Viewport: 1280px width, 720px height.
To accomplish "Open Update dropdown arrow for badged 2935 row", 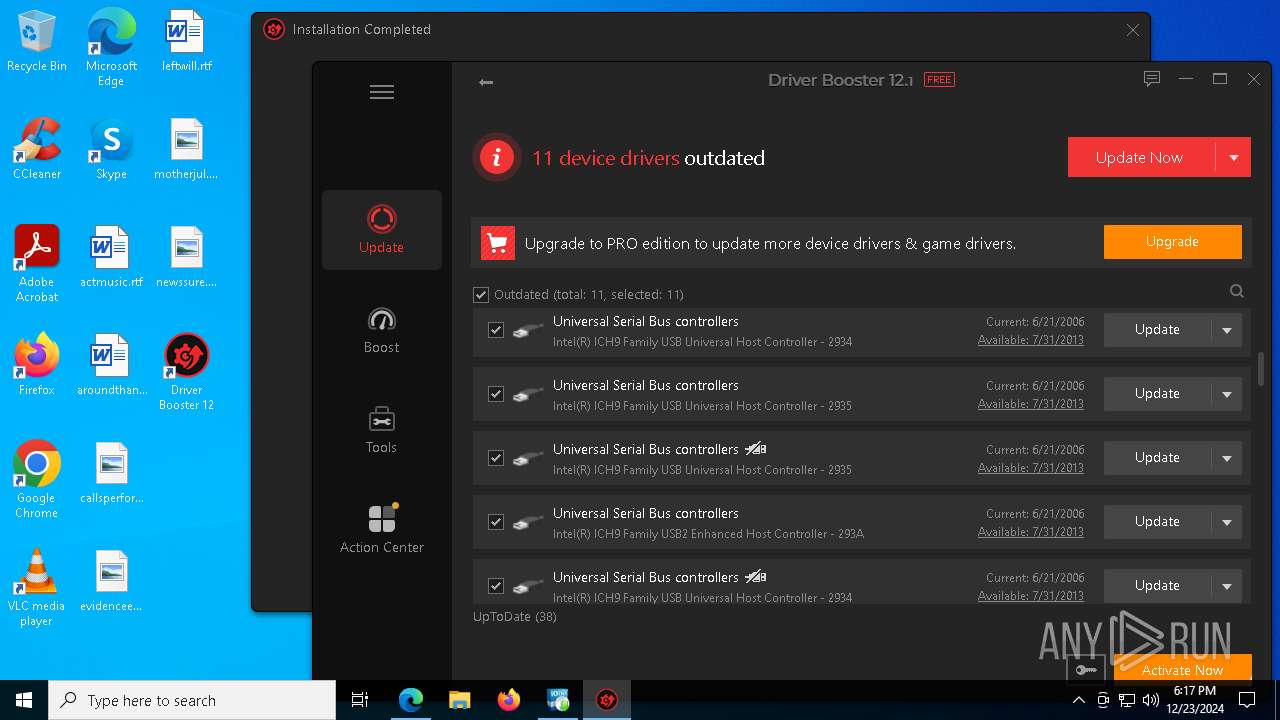I will point(1227,458).
